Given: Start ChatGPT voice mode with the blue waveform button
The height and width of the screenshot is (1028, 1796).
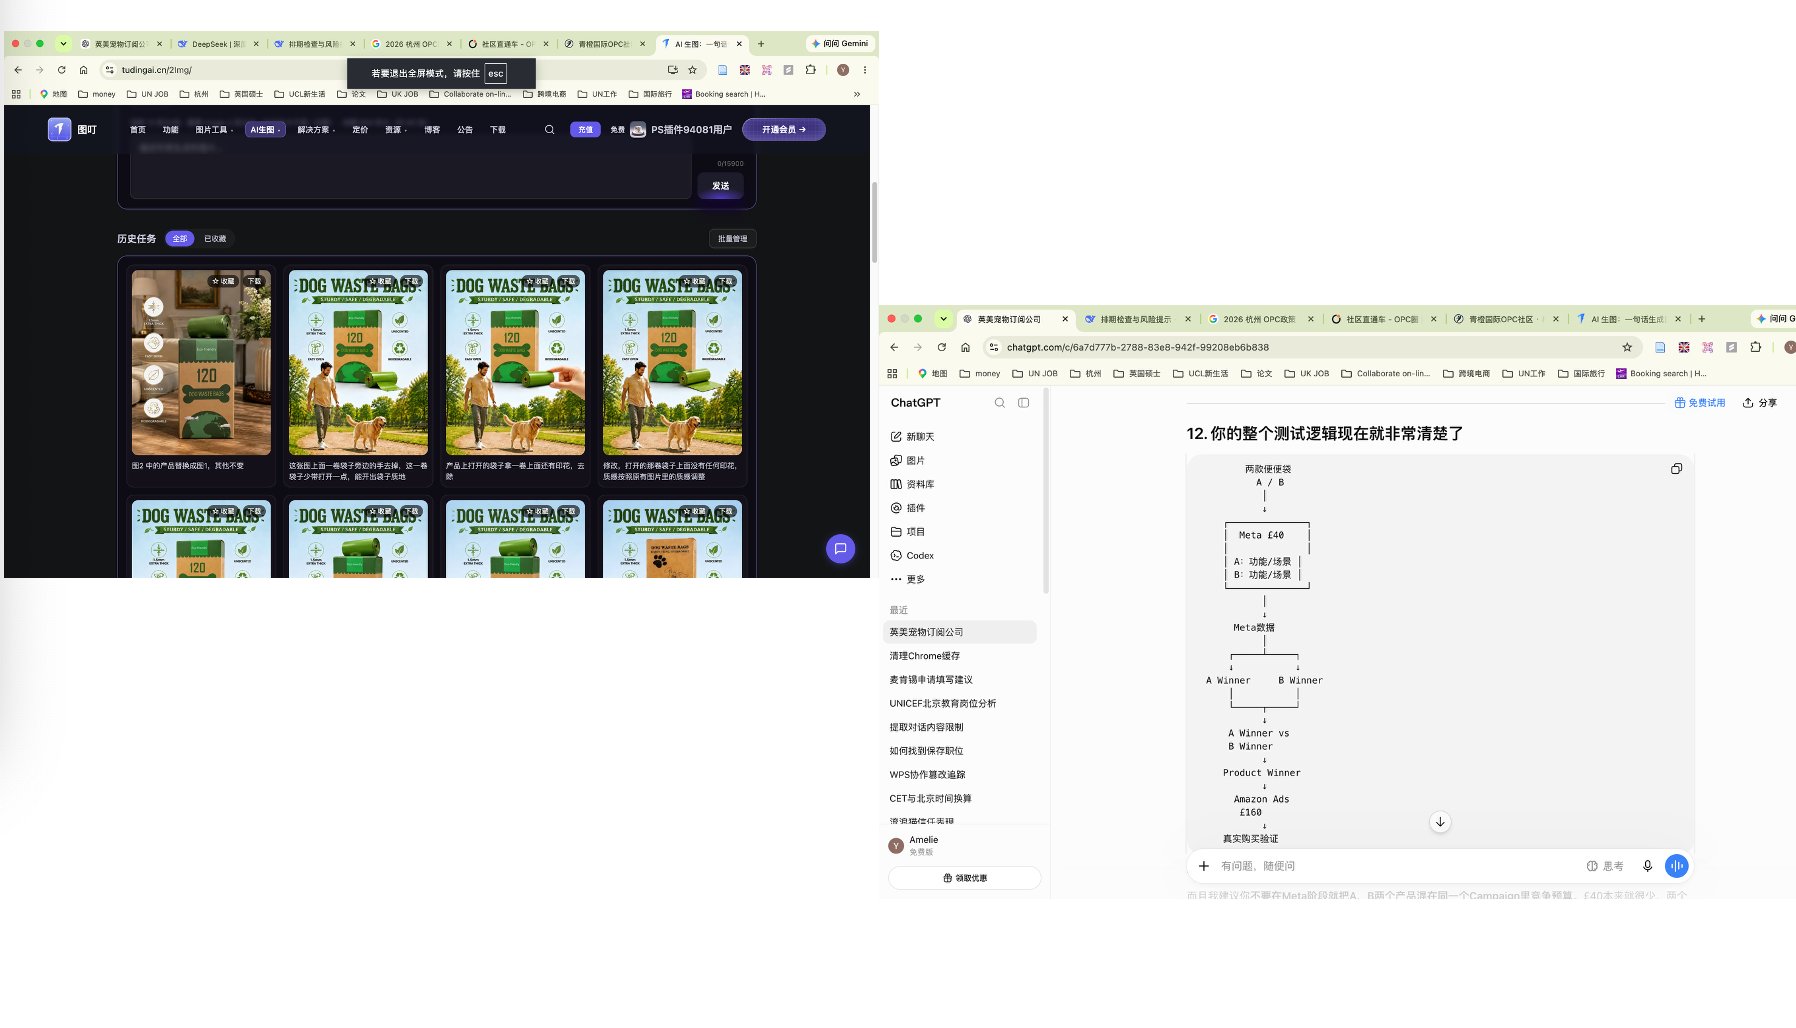Looking at the screenshot, I should click(x=1676, y=866).
